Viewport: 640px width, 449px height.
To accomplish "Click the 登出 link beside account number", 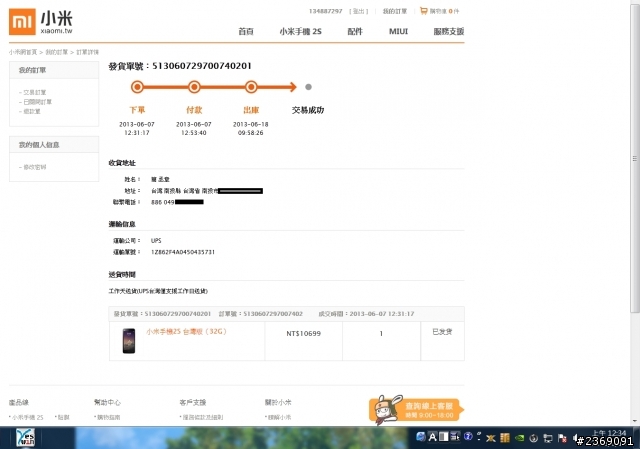I will coord(359,11).
